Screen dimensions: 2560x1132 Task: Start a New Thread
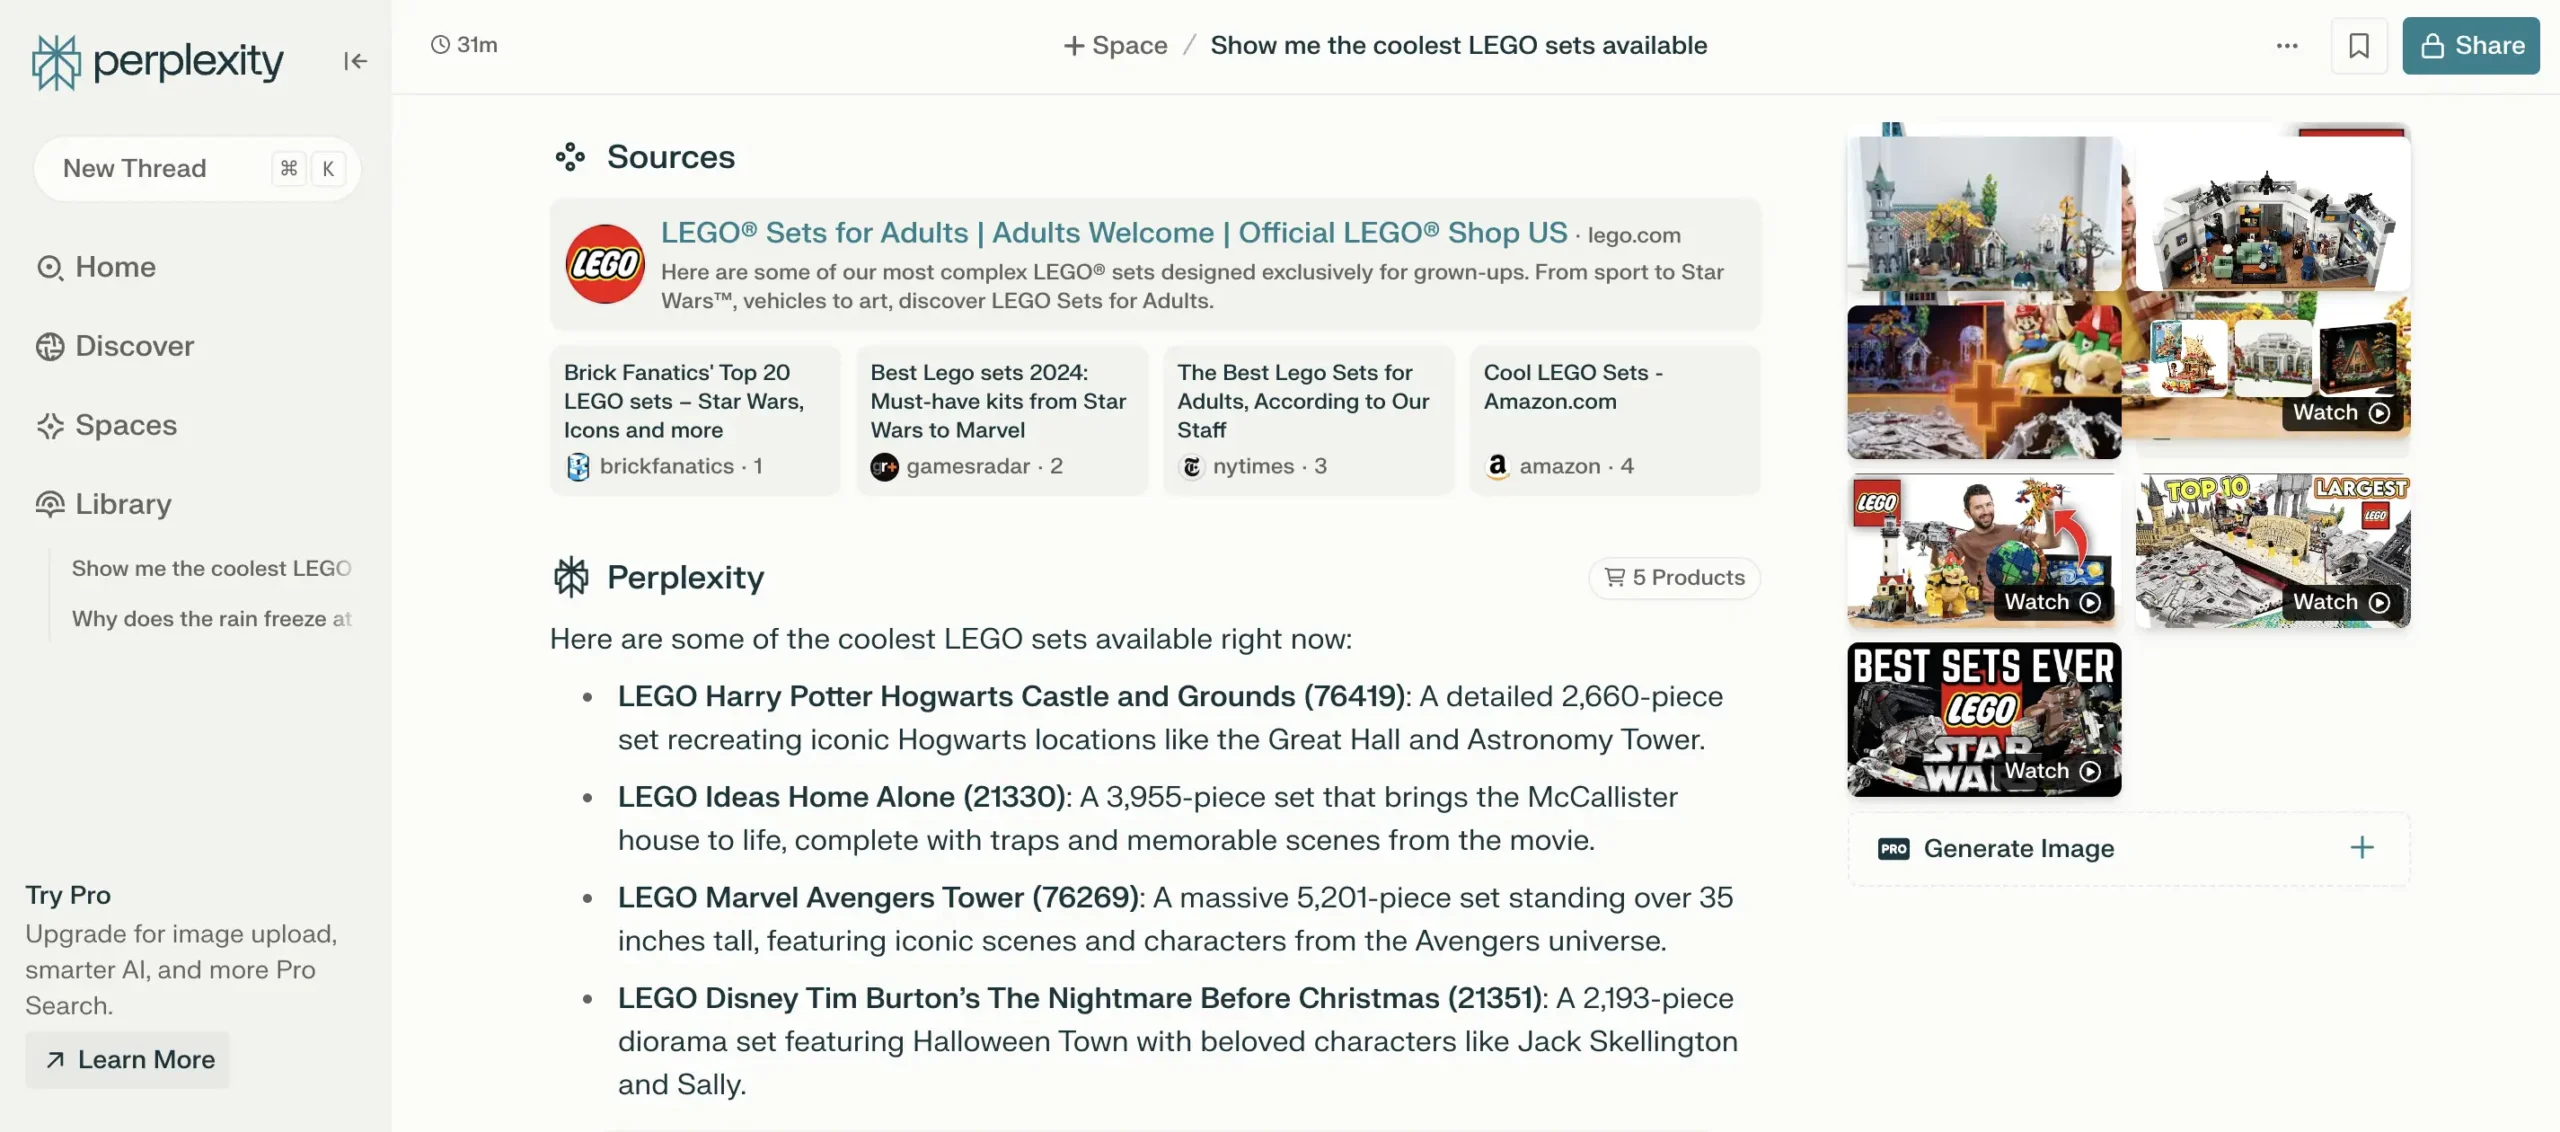[x=197, y=168]
